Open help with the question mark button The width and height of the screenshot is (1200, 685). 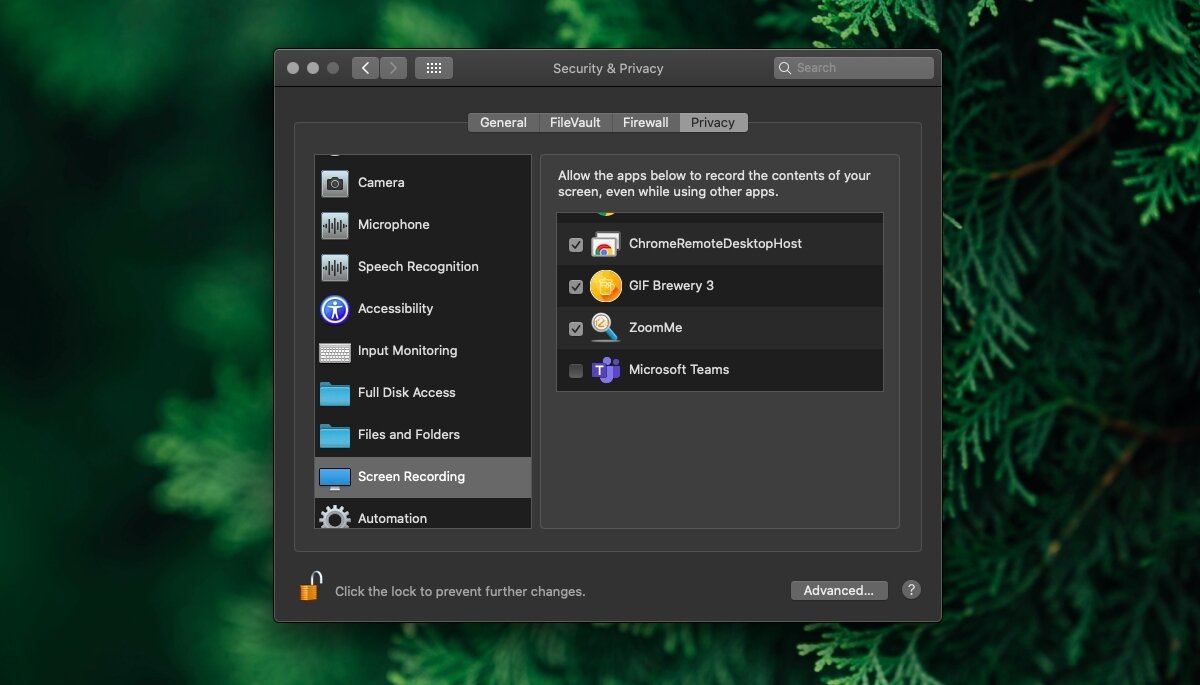point(911,590)
